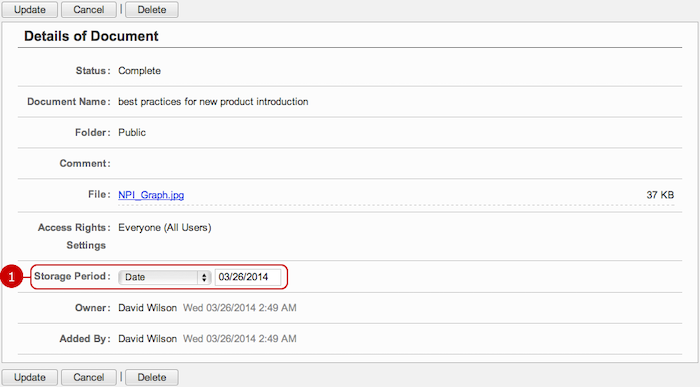Click the bottom Cancel button
The image size is (700, 387).
(x=88, y=377)
